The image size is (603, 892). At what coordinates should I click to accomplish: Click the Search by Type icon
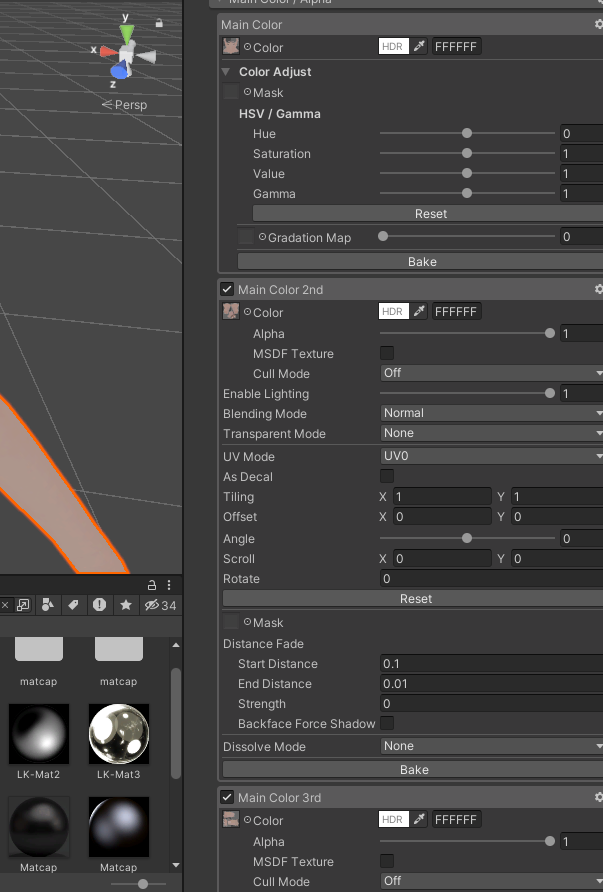click(x=48, y=605)
